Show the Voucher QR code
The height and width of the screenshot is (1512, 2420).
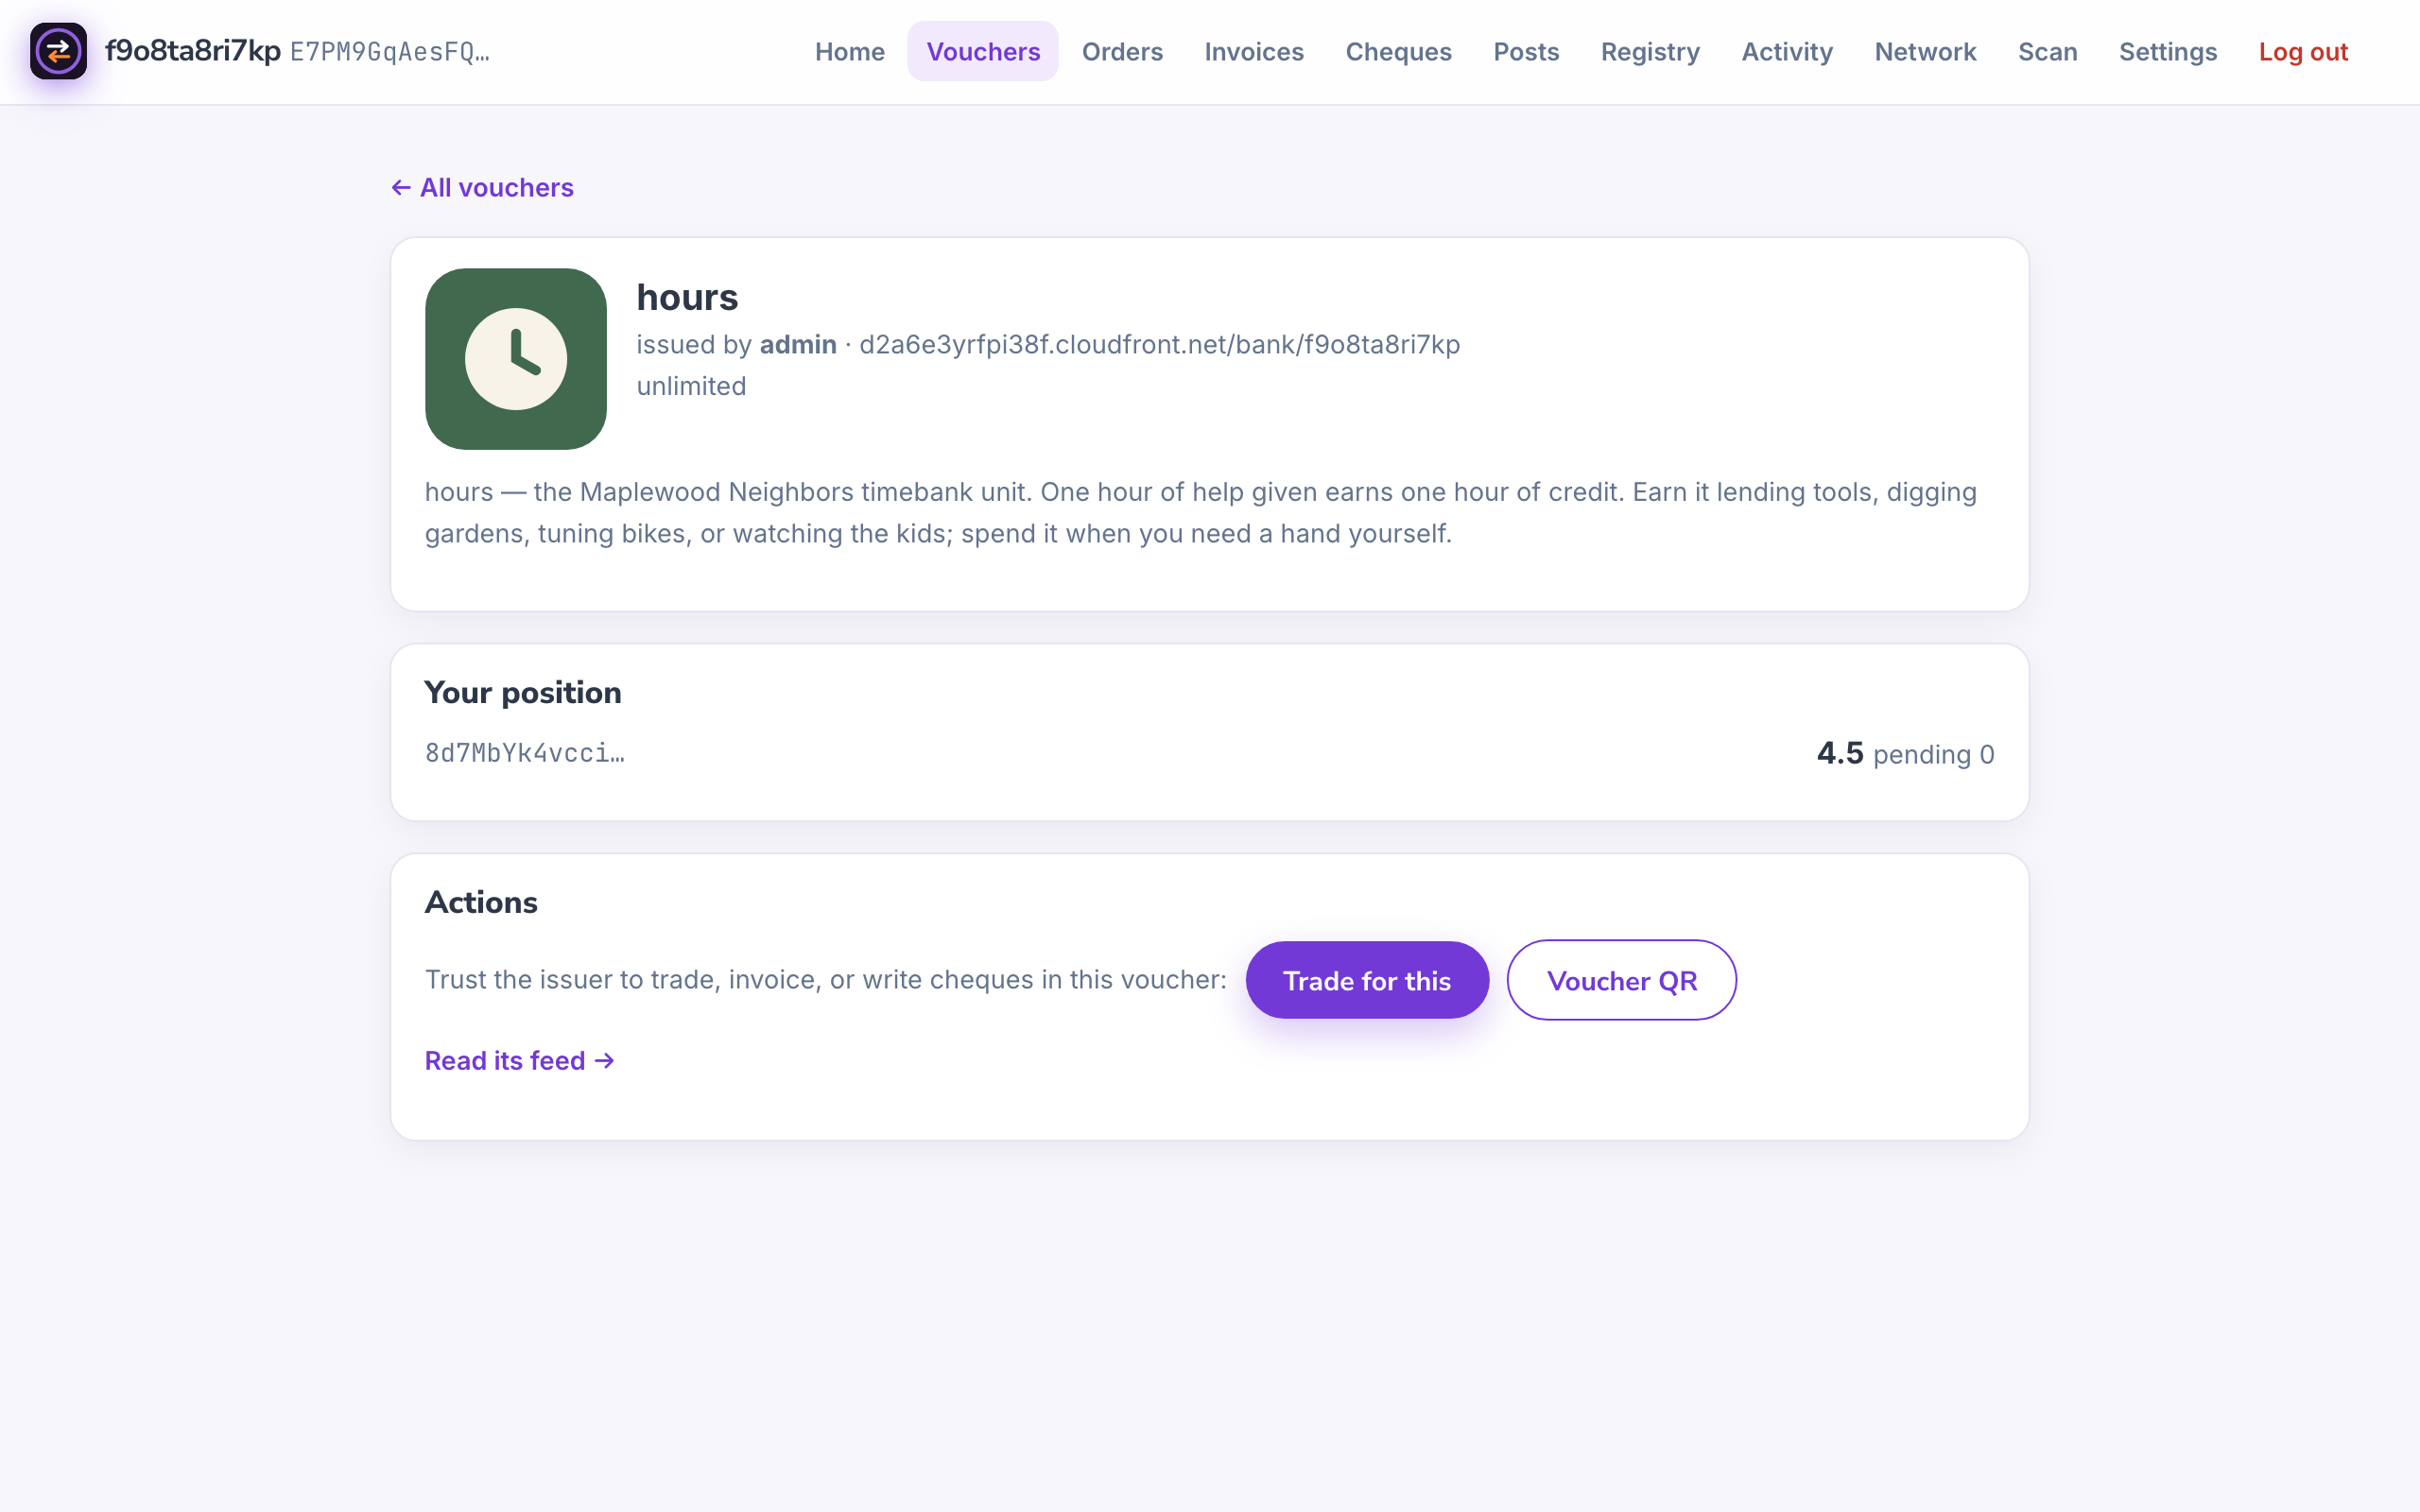pyautogui.click(x=1621, y=980)
